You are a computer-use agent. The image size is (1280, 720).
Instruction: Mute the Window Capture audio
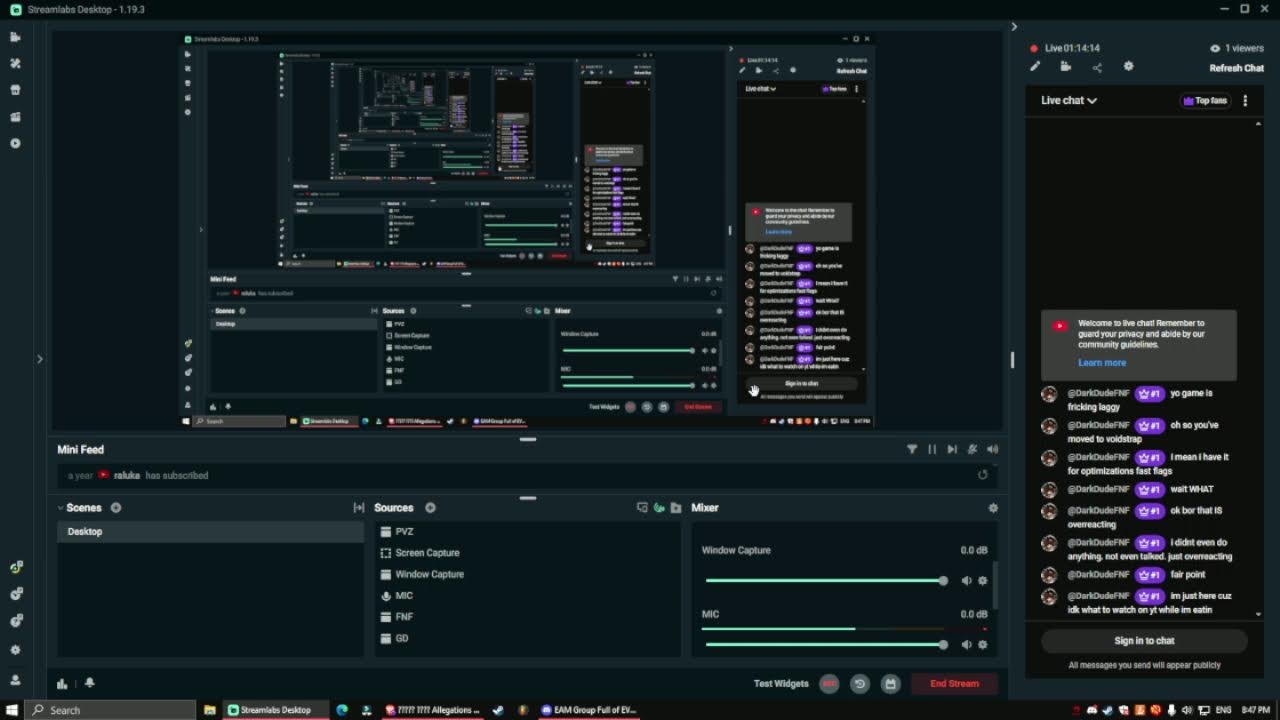point(966,581)
